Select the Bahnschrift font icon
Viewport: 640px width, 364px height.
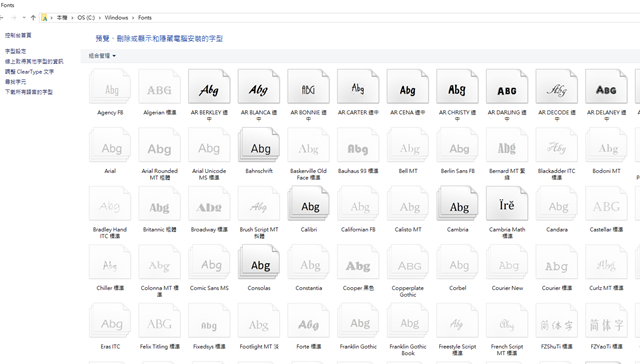coord(259,145)
